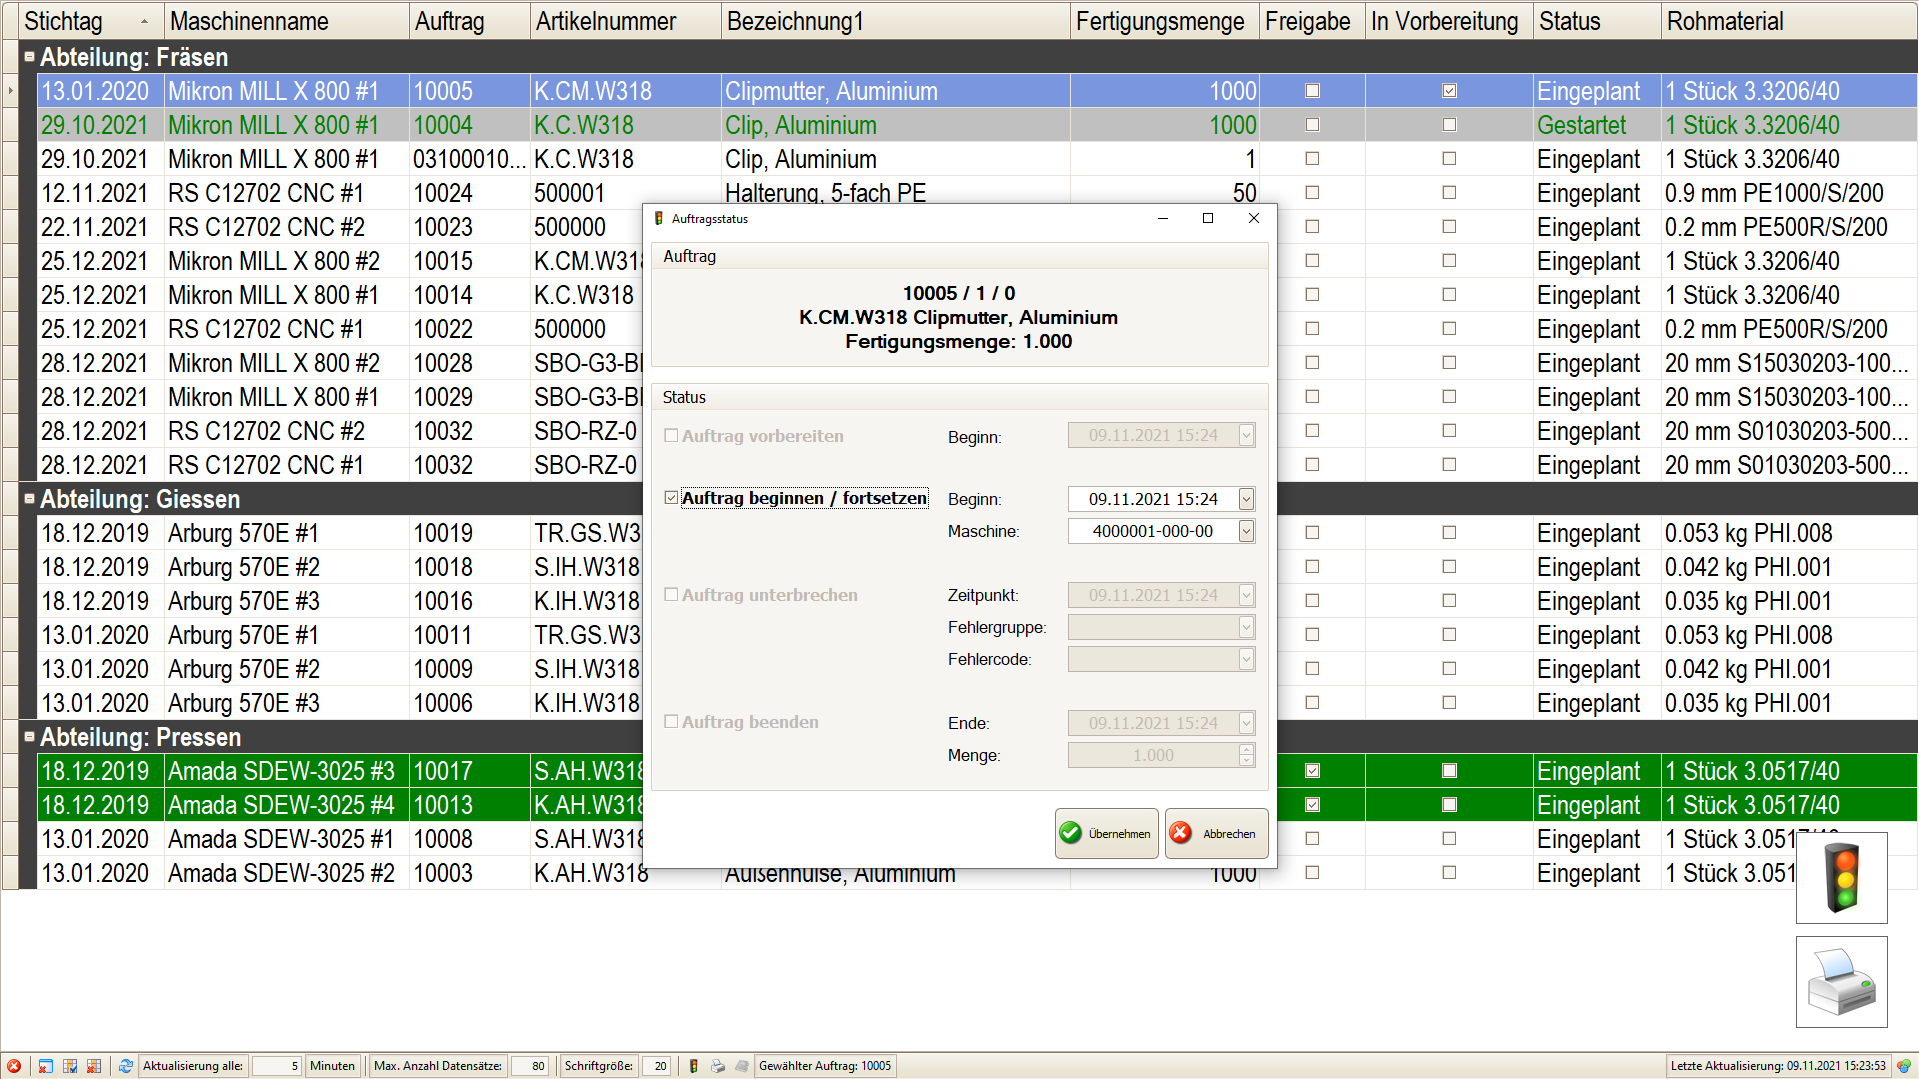This screenshot has width=1919, height=1079.
Task: Click the blue refresh arrows icon
Action: tap(125, 1066)
